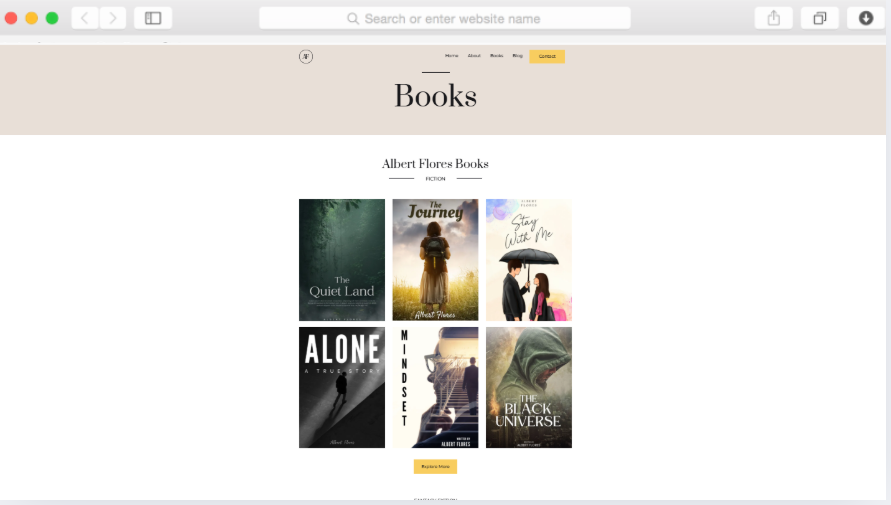Open the Blog nav link
The height and width of the screenshot is (505, 891).
point(517,56)
